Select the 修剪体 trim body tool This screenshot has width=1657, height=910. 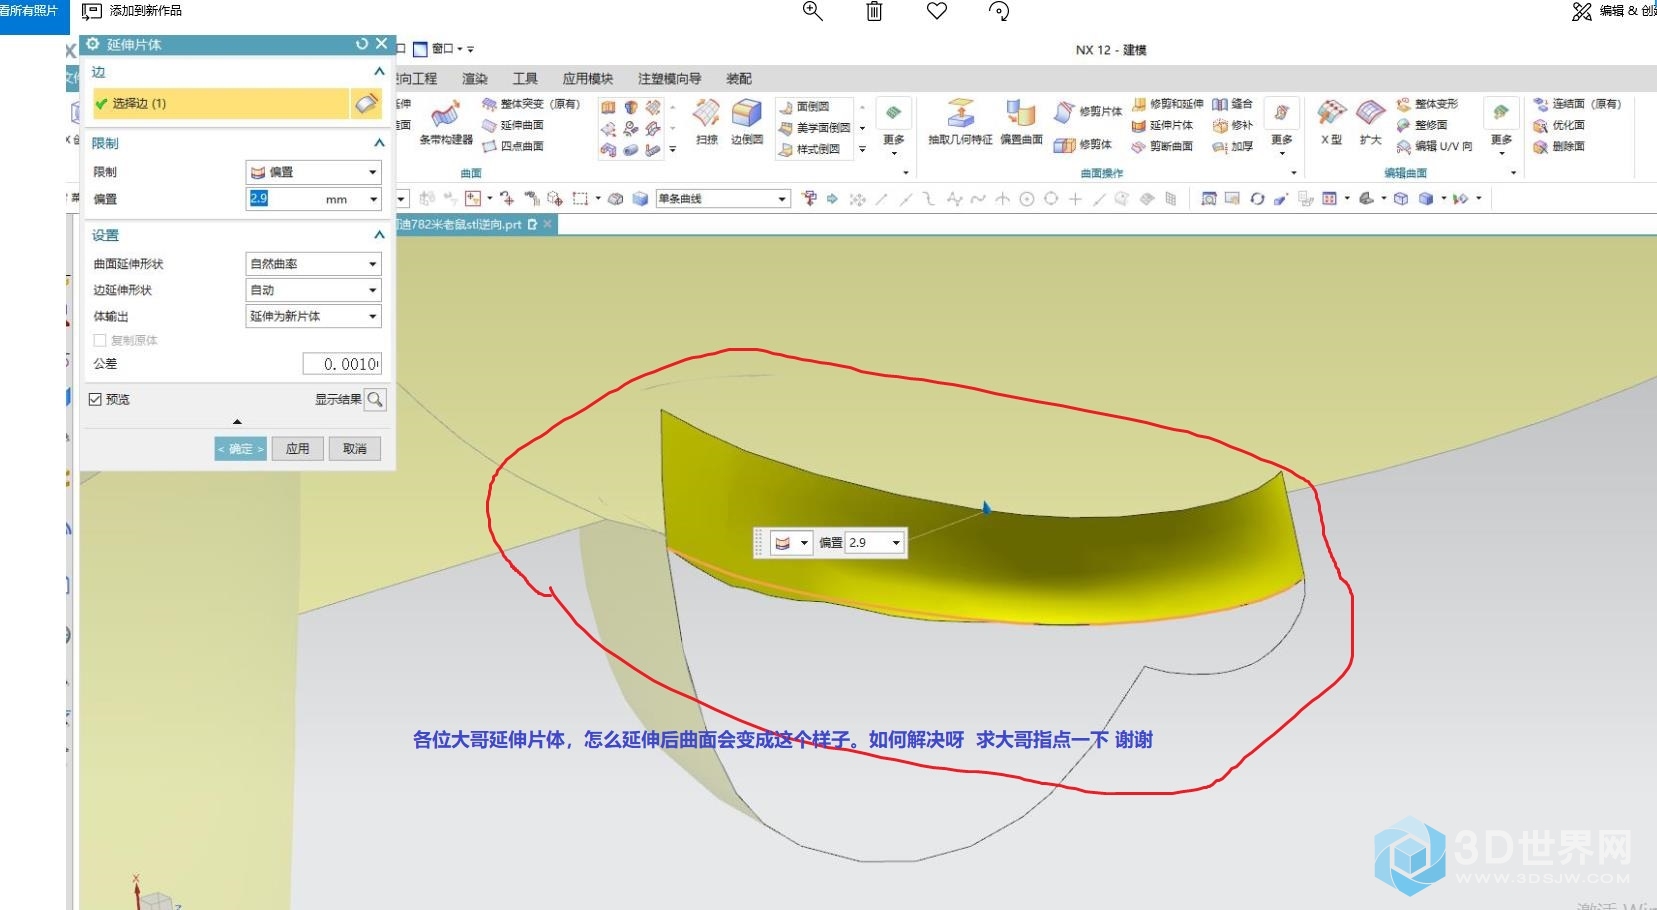(x=1083, y=145)
